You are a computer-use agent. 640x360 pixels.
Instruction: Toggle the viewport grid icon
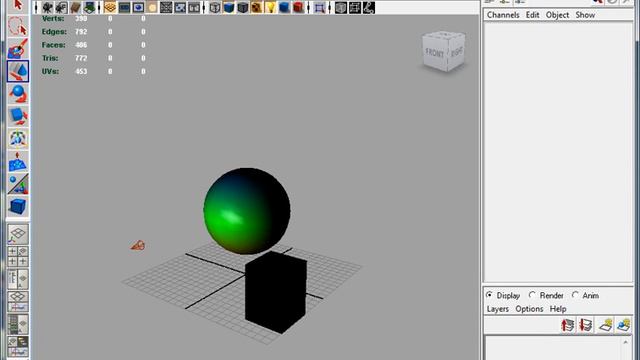point(110,7)
